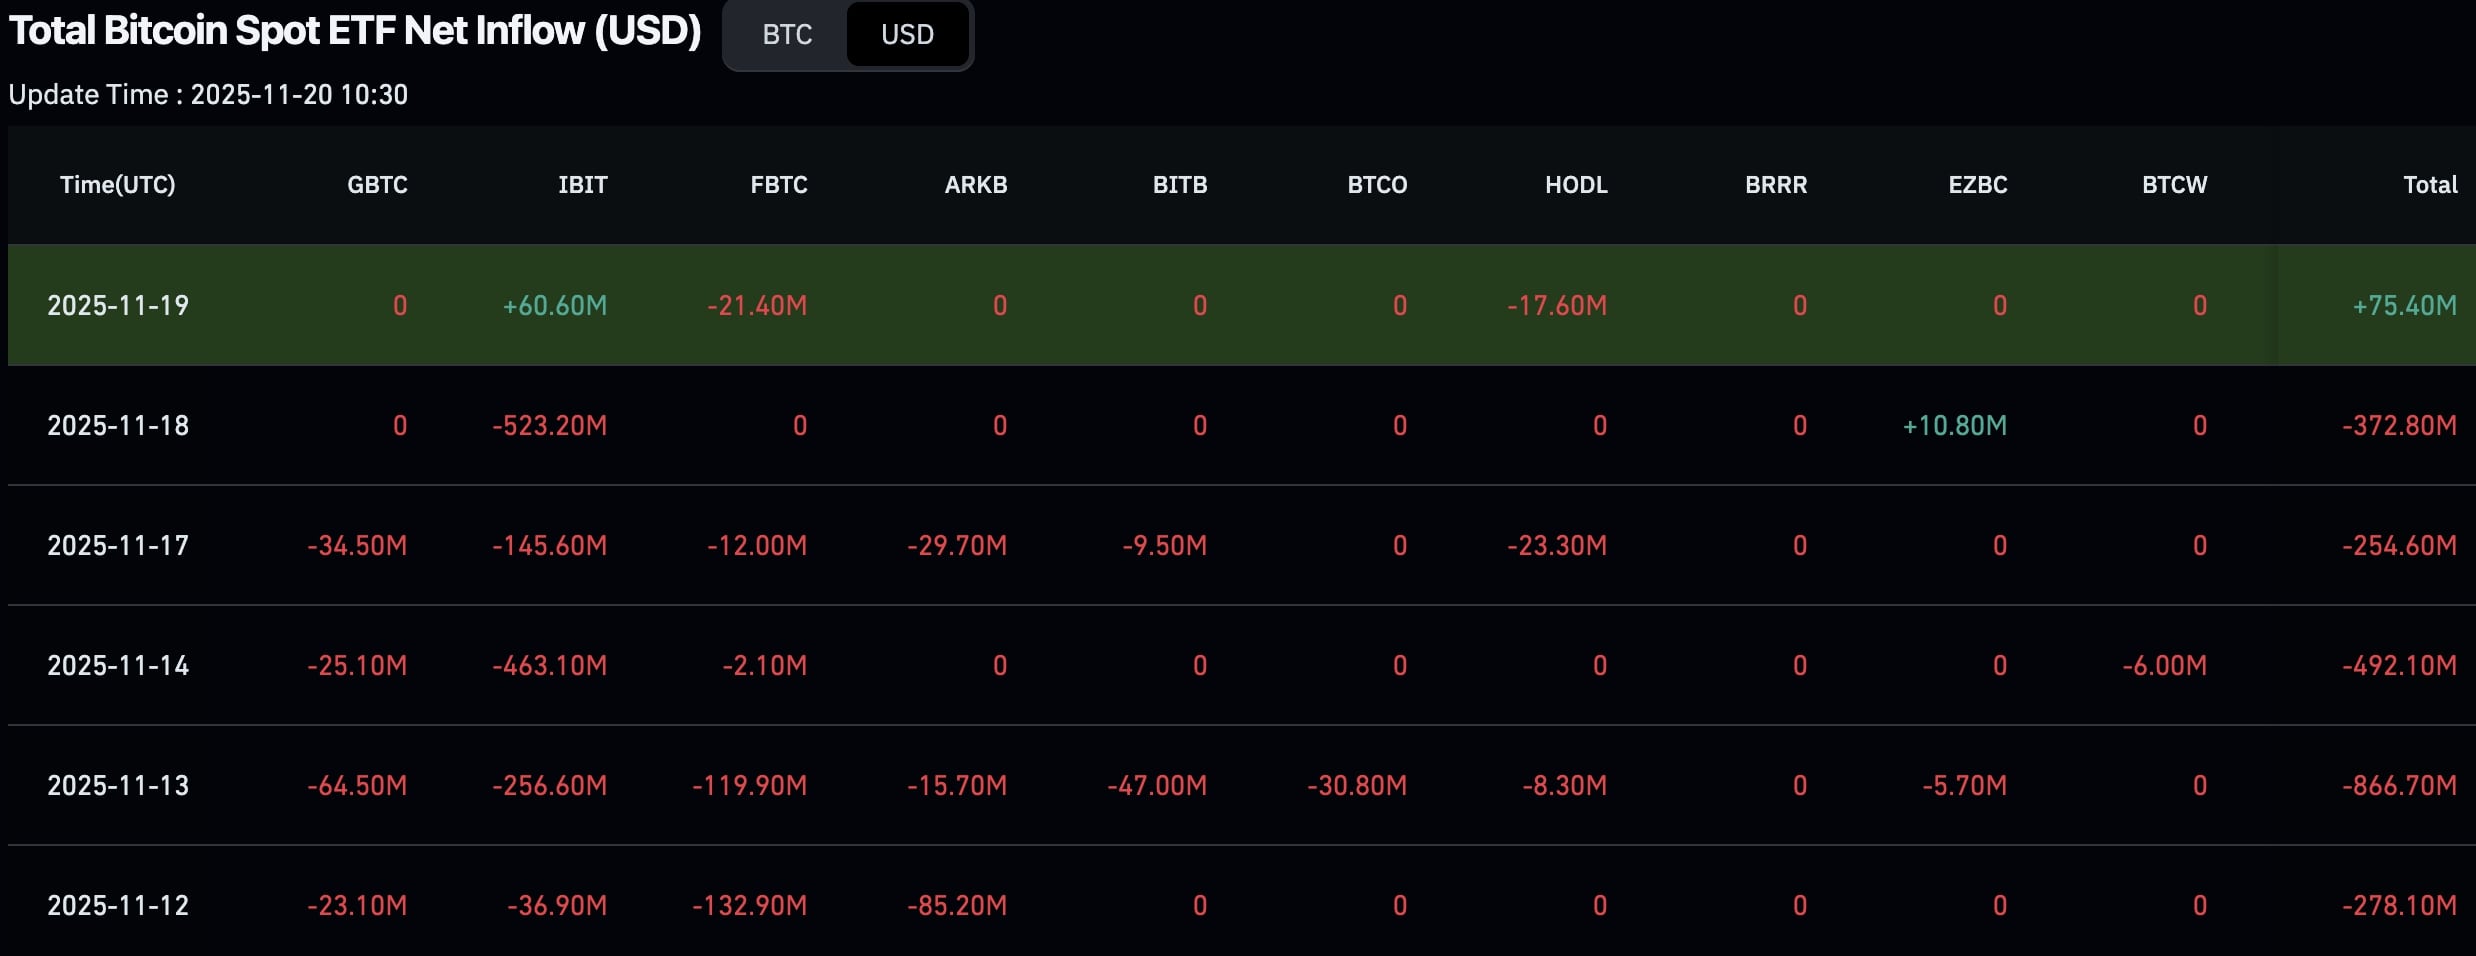Click the -6.00M BTCW value
2476x956 pixels.
click(2164, 665)
